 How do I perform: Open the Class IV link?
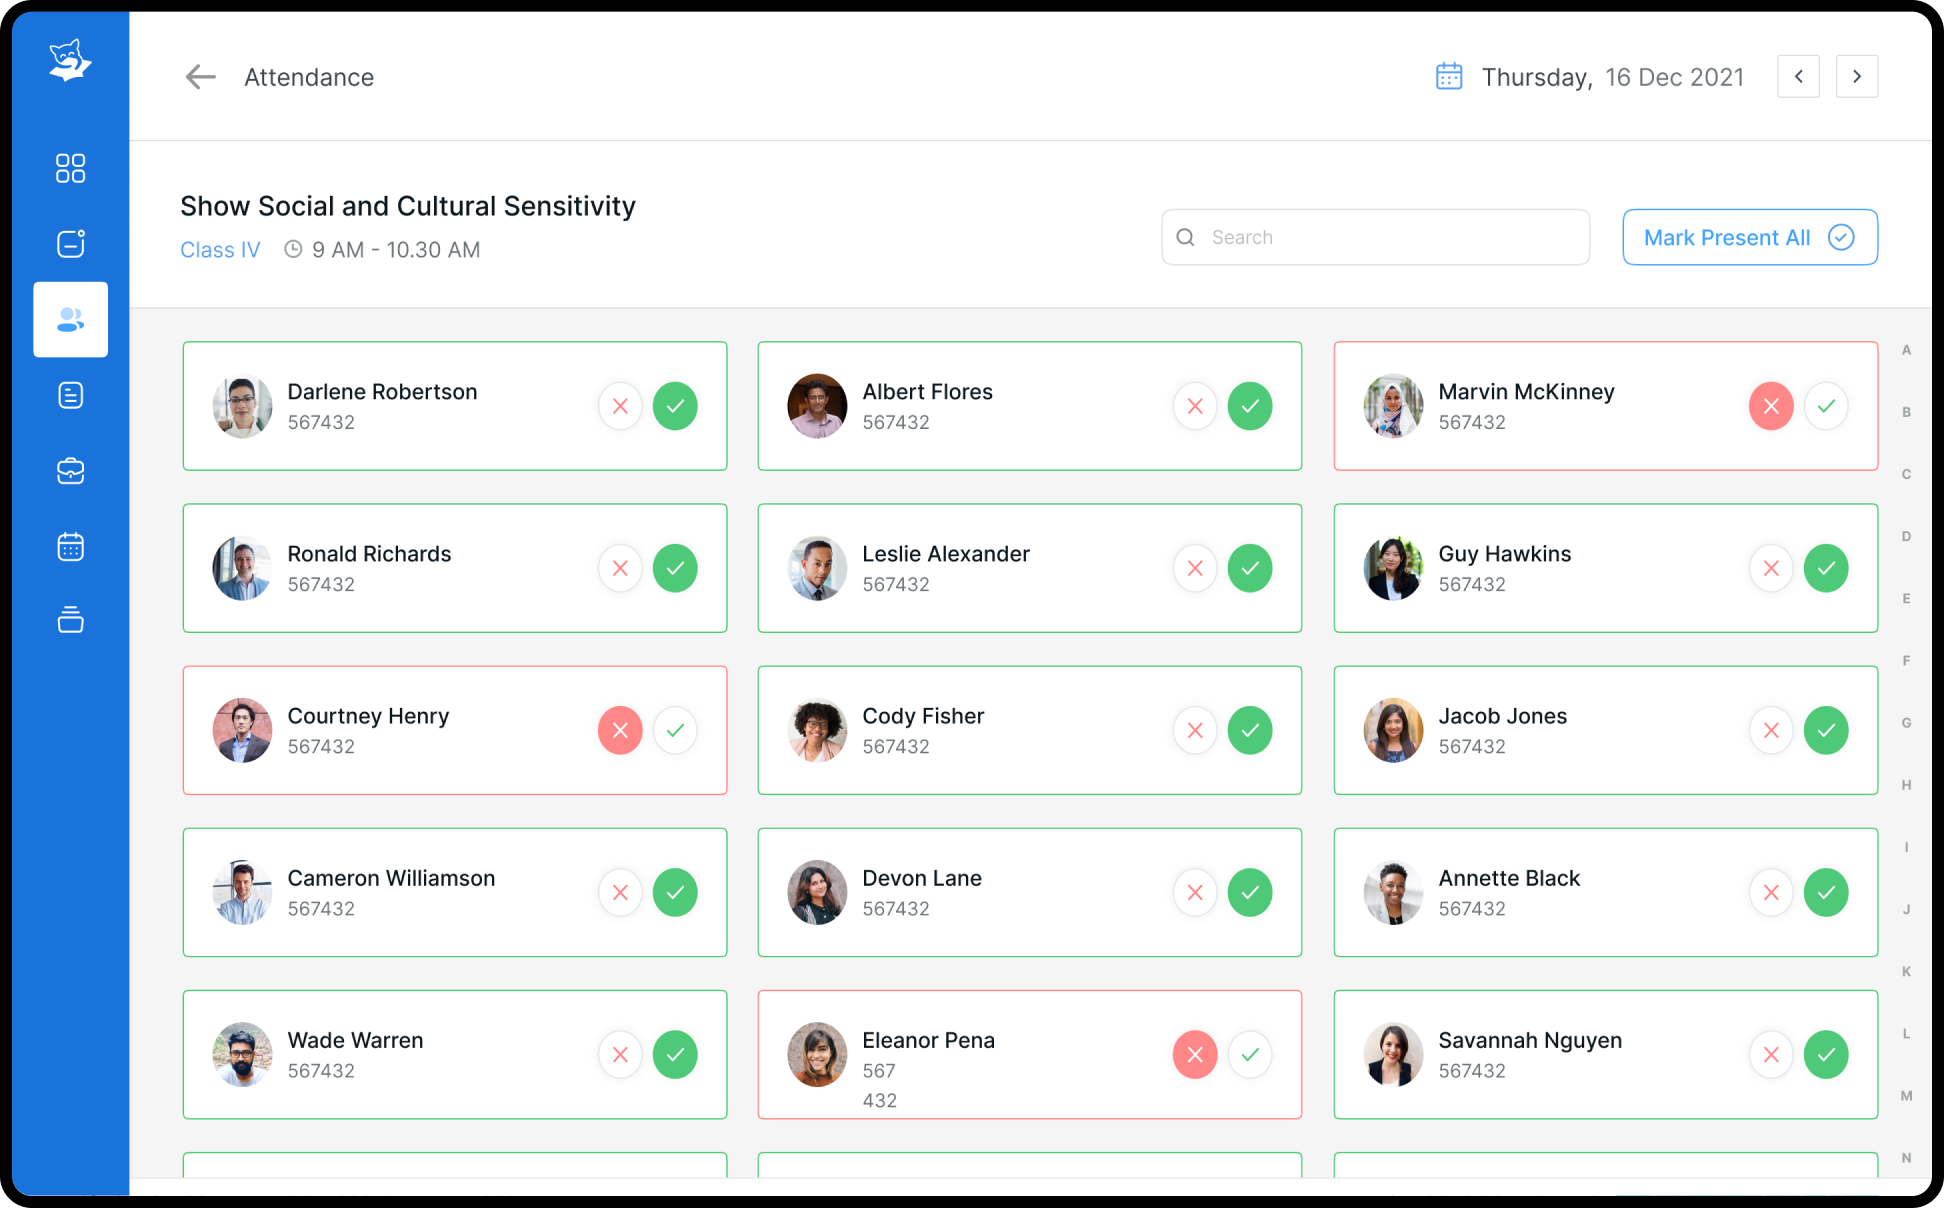(x=220, y=250)
